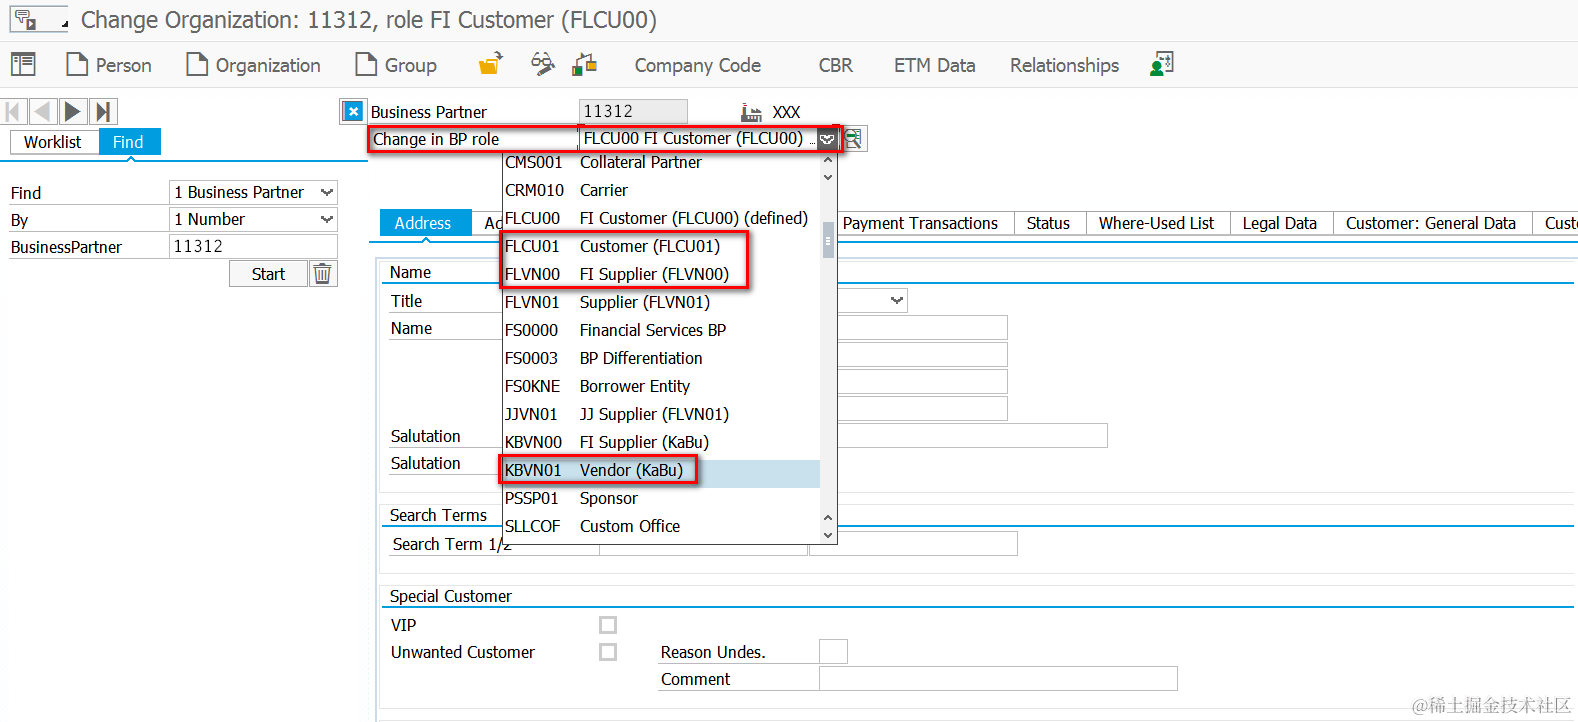Viewport: 1578px width, 722px height.
Task: Click the factory organization icon beside XXX
Action: click(751, 112)
